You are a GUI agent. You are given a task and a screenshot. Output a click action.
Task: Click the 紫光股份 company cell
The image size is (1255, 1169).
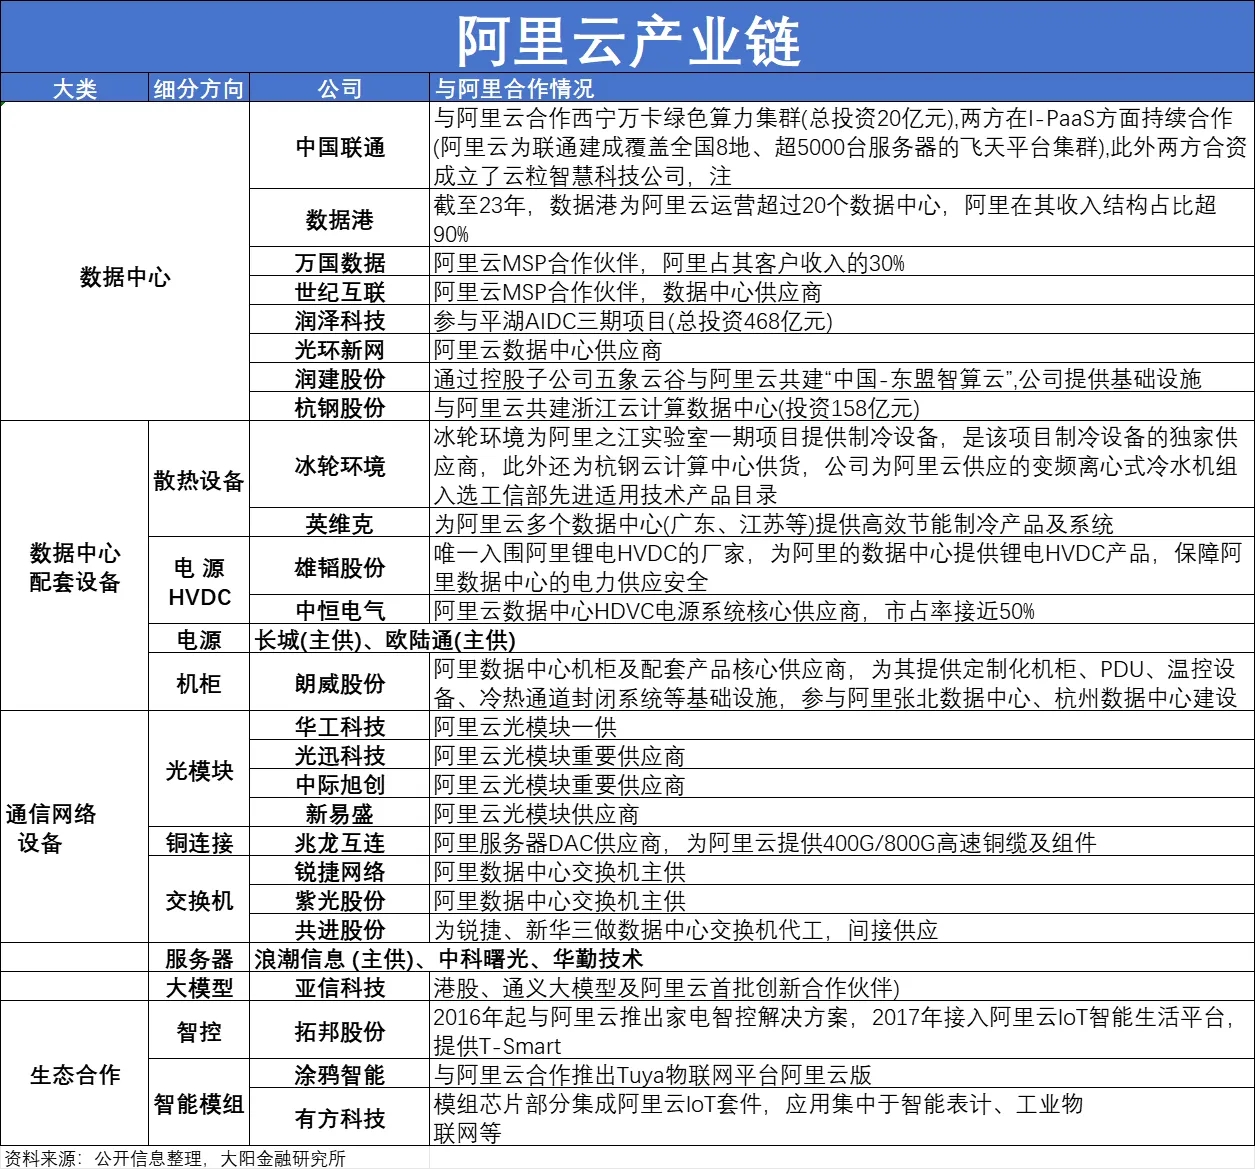[340, 901]
